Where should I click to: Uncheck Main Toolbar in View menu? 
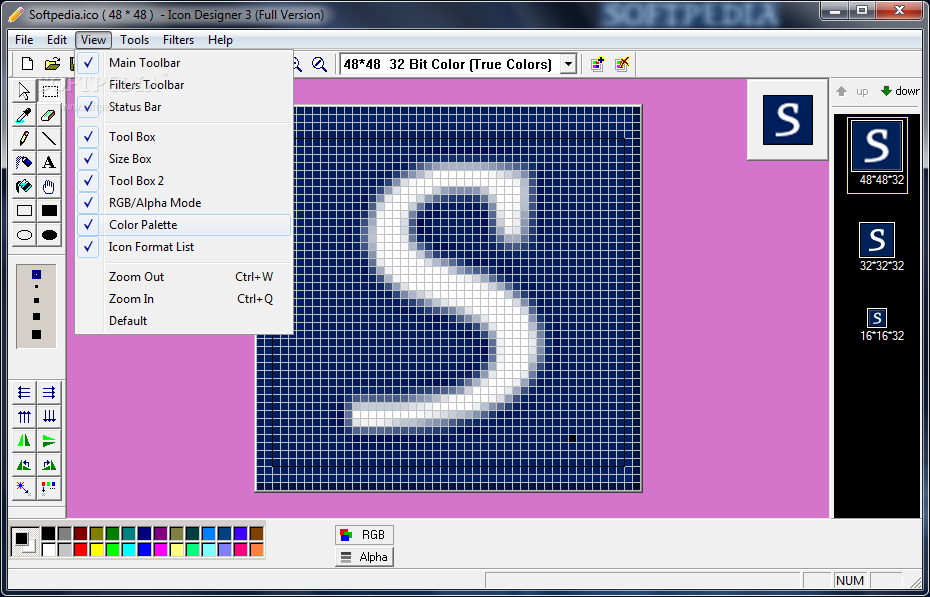pyautogui.click(x=184, y=63)
